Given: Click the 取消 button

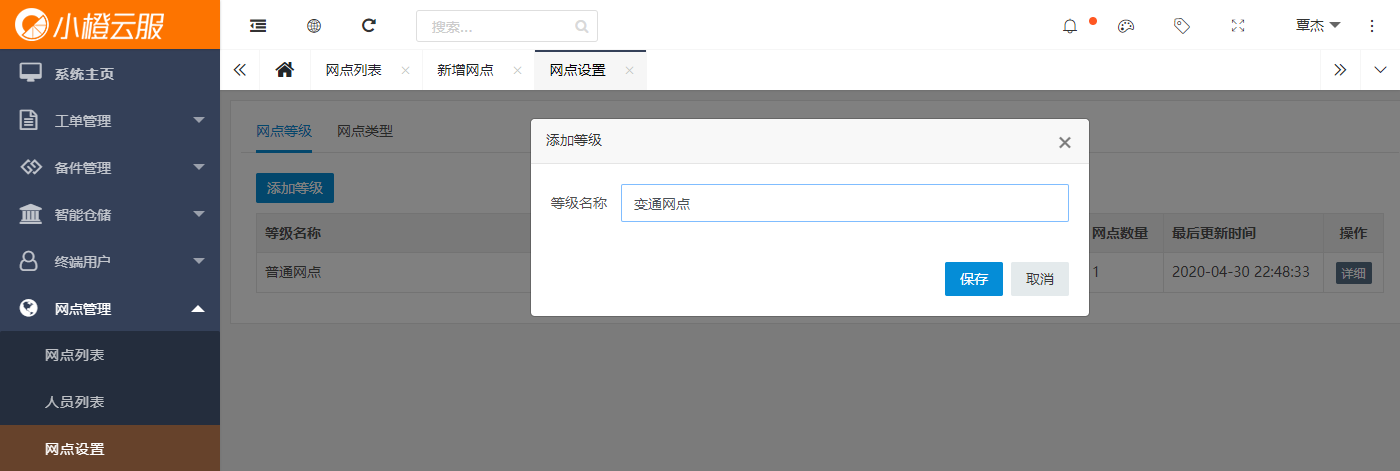Looking at the screenshot, I should pos(1040,279).
